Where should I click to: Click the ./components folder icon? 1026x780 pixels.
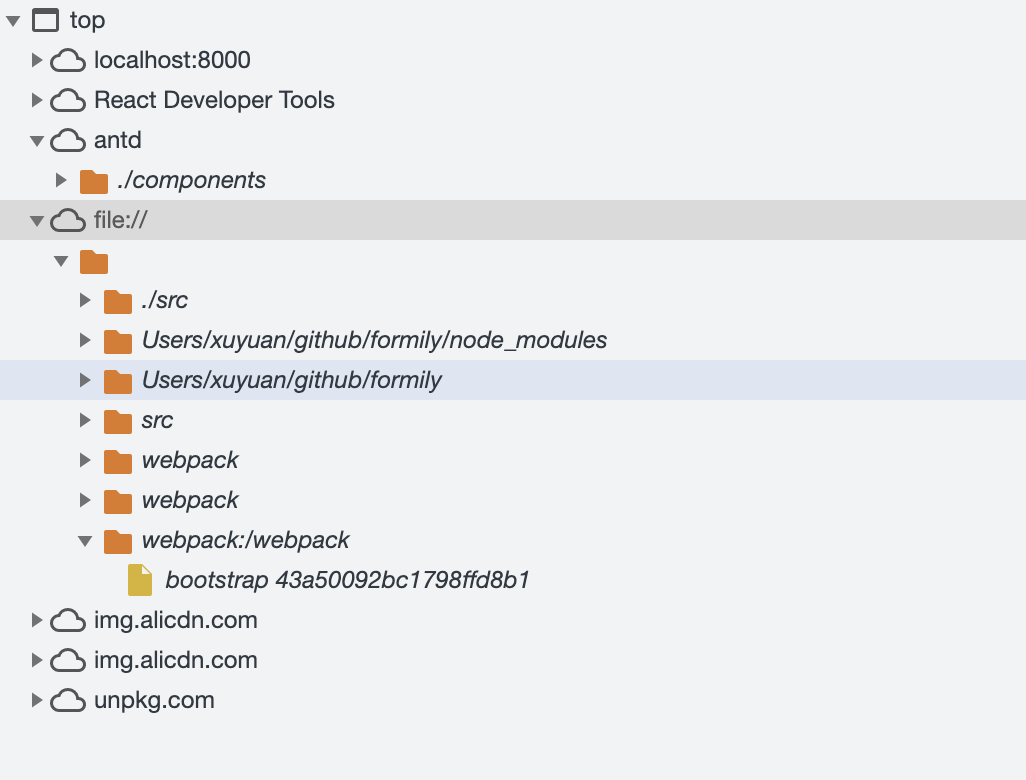(94, 181)
